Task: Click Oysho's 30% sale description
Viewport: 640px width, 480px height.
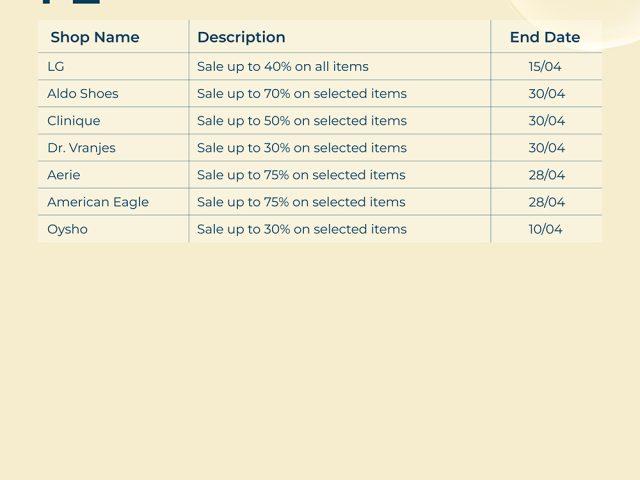Action: (x=302, y=229)
